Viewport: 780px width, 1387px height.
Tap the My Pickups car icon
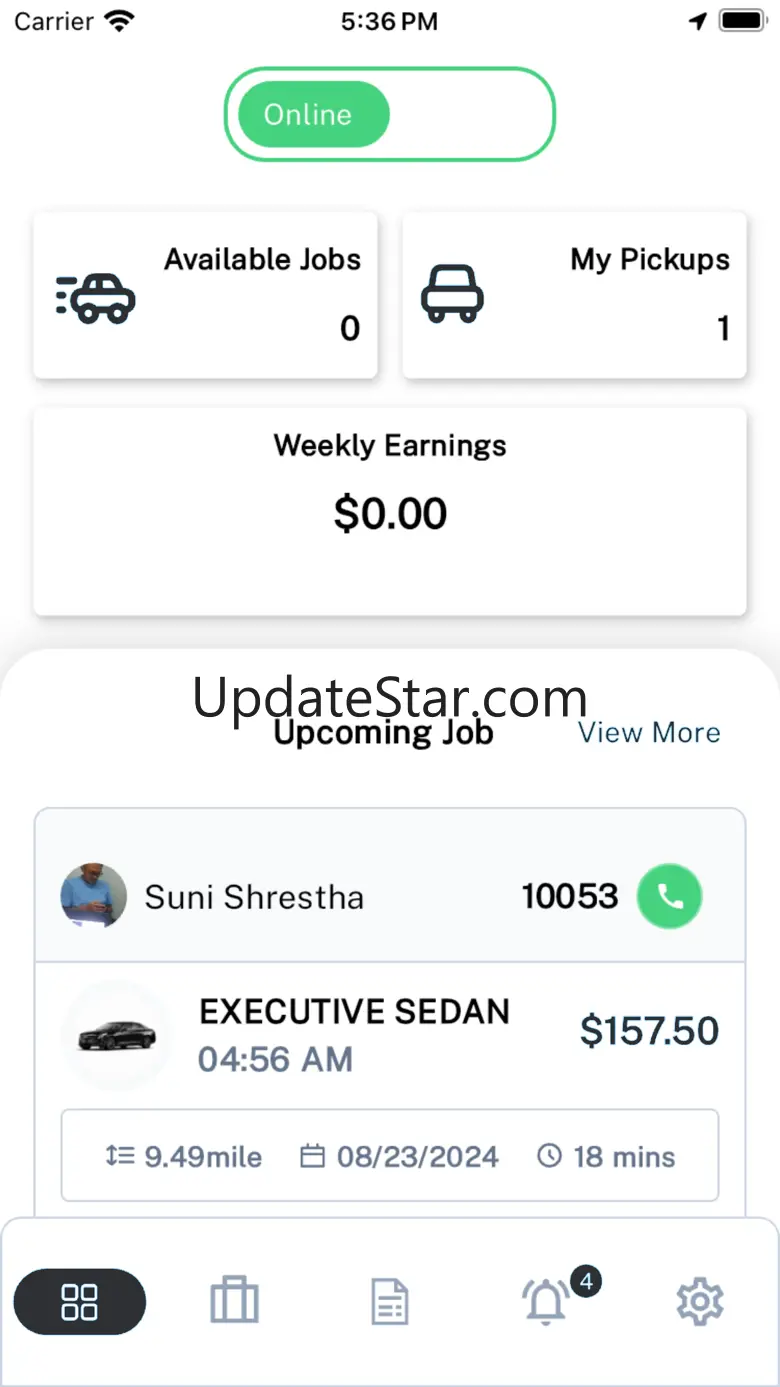[x=452, y=294]
